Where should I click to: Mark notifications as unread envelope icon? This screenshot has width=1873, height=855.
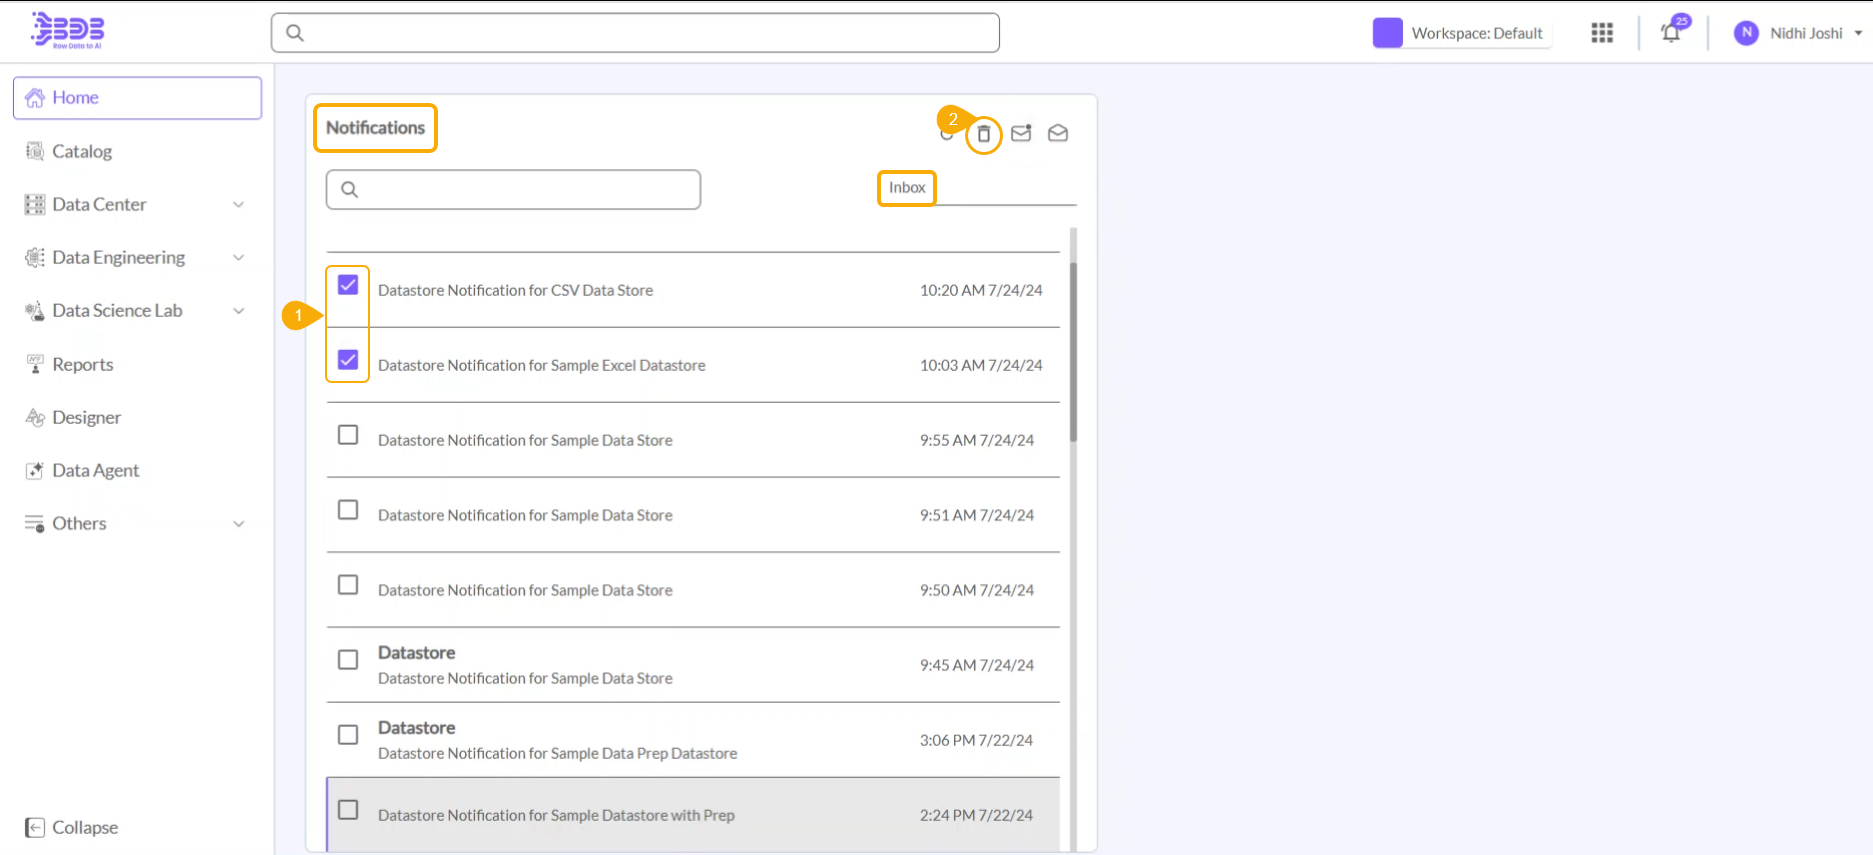coord(1021,134)
